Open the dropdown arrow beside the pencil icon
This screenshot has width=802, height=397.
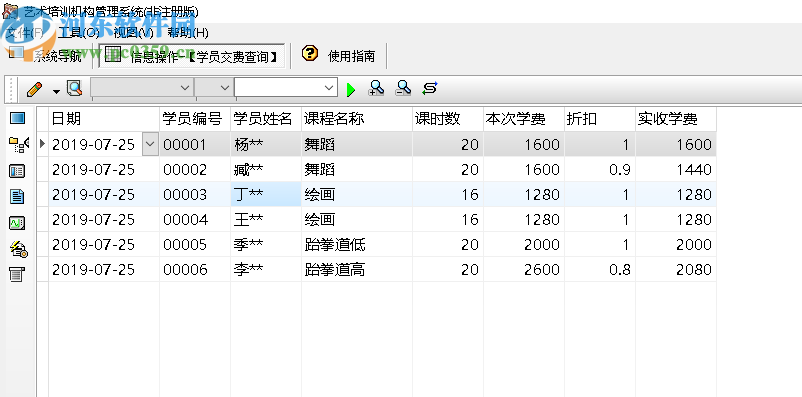point(56,91)
